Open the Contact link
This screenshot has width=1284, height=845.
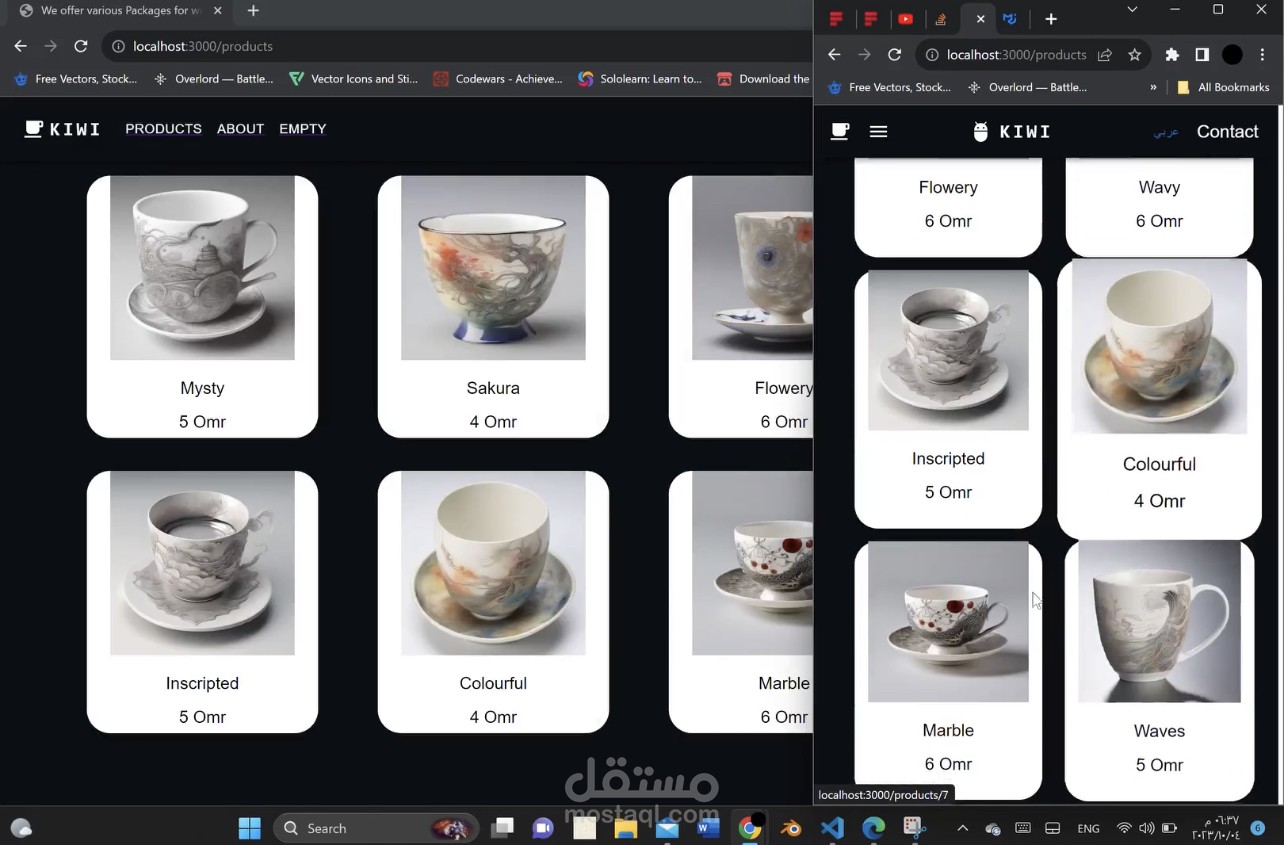1227,132
